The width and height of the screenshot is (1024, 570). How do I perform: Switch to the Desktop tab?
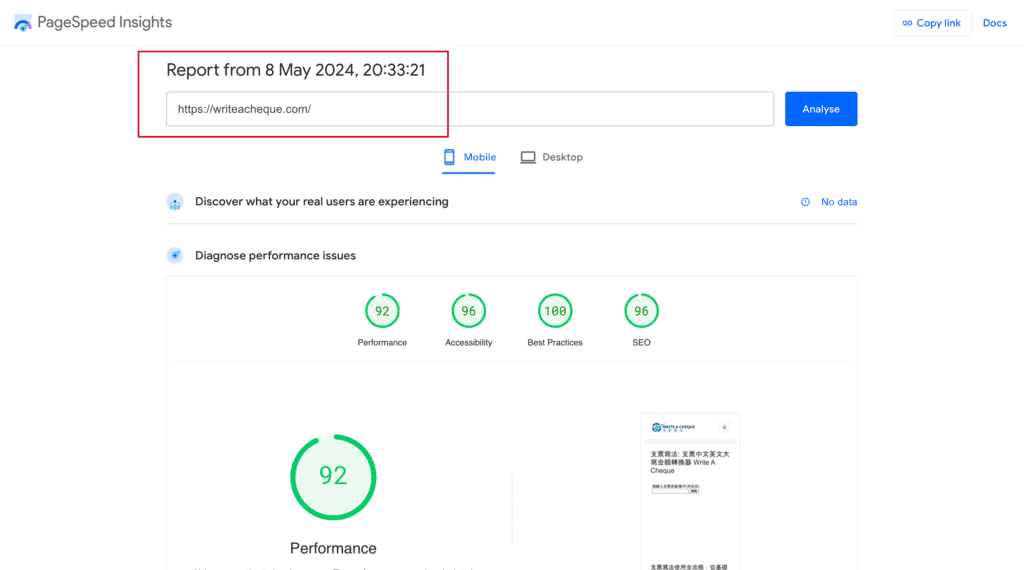[551, 157]
